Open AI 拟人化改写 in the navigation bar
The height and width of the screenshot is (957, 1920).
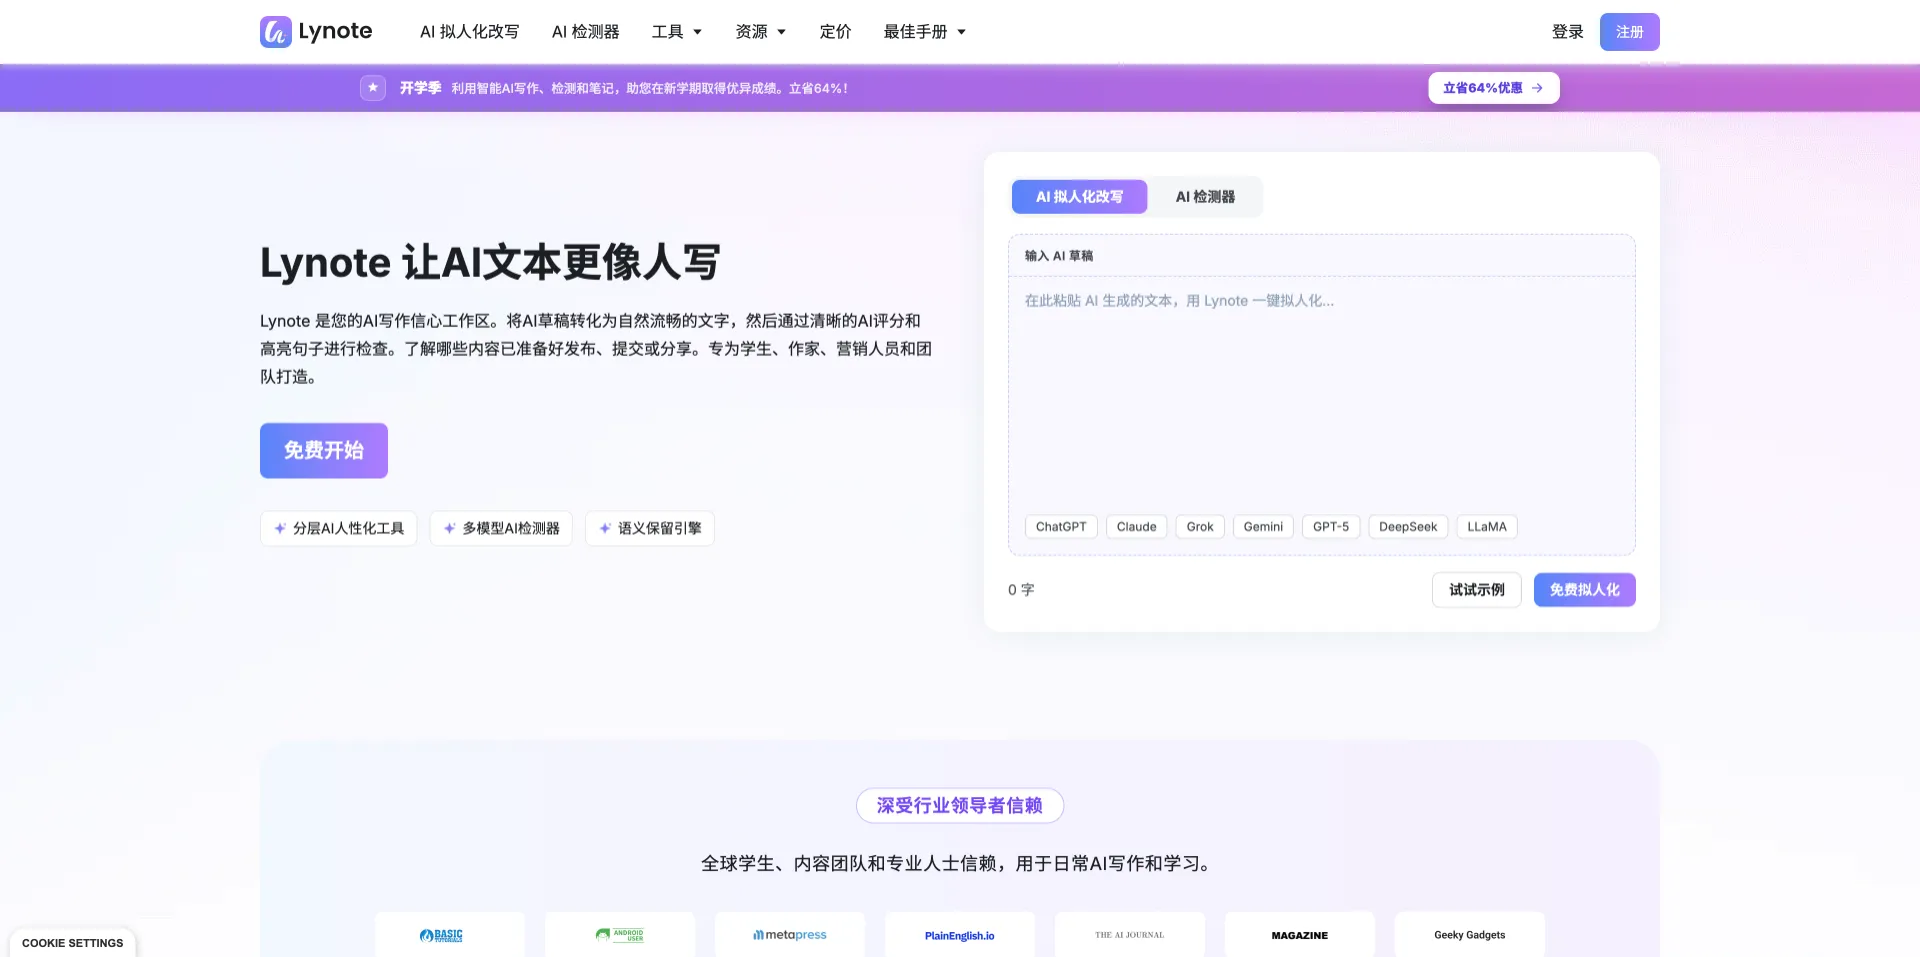[x=470, y=32]
